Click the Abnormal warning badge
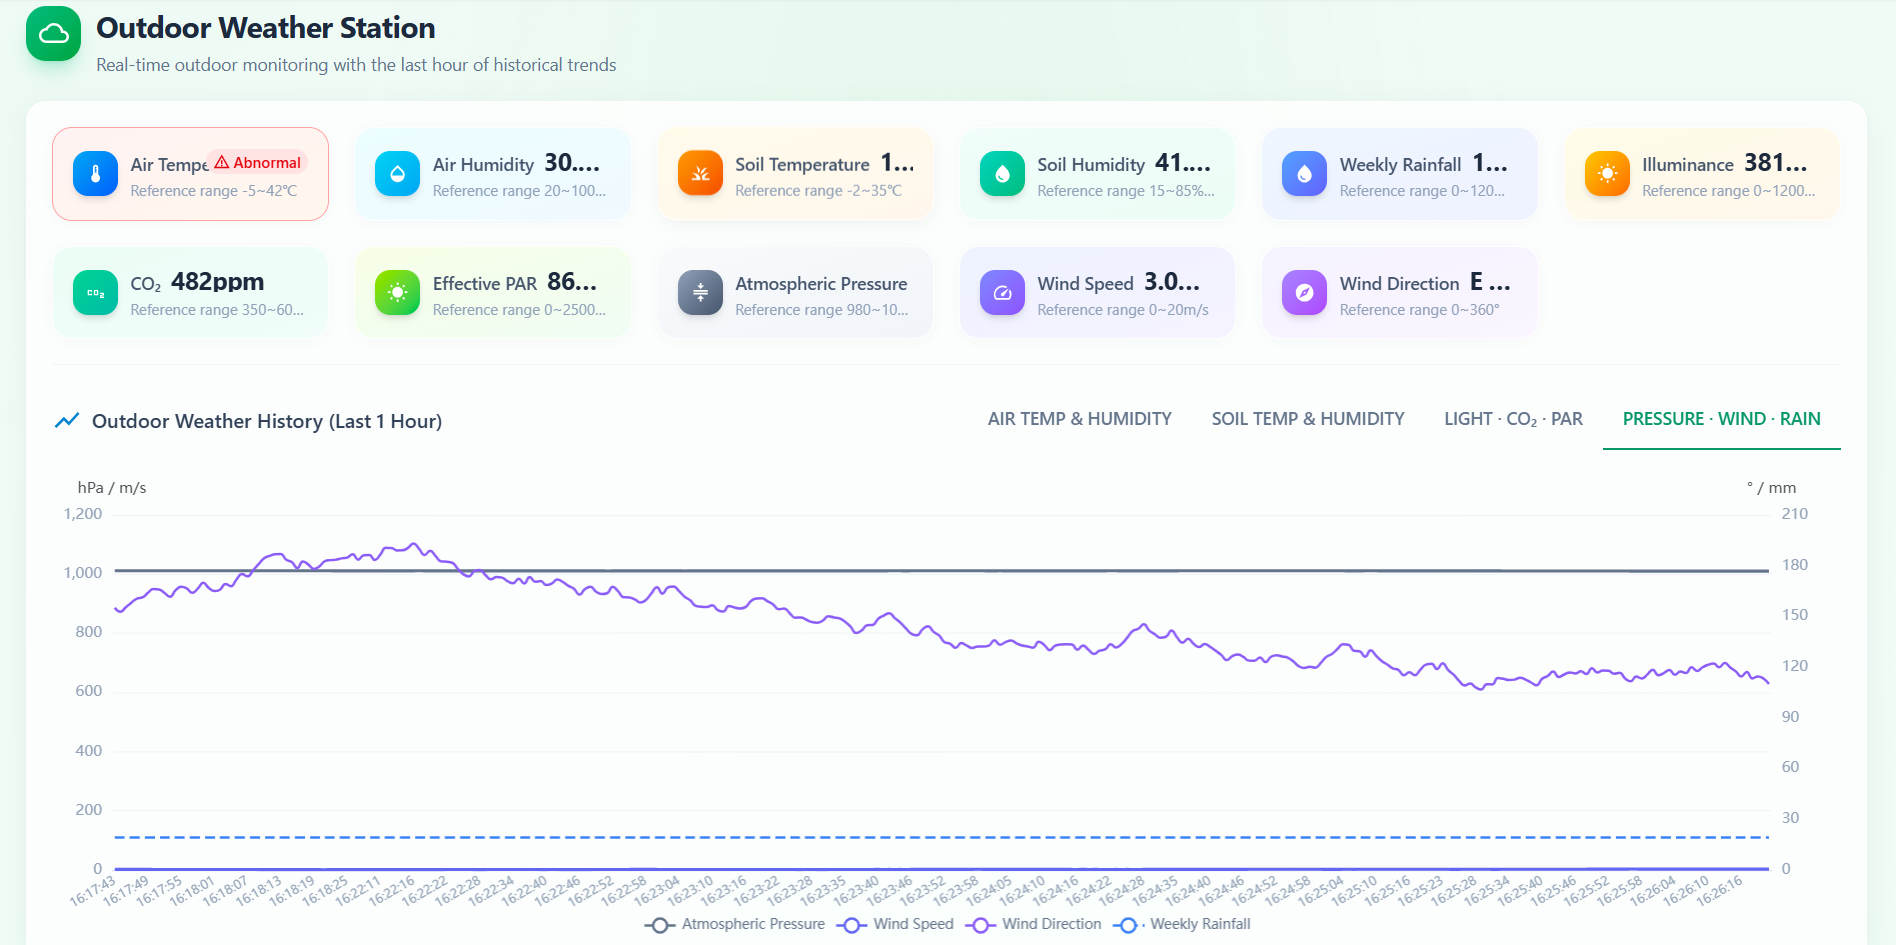 [x=258, y=163]
